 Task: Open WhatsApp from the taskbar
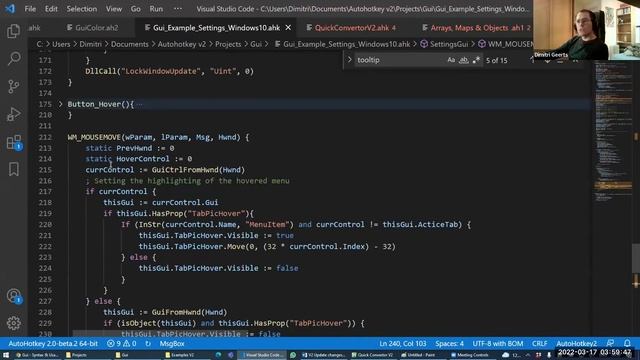(293, 355)
